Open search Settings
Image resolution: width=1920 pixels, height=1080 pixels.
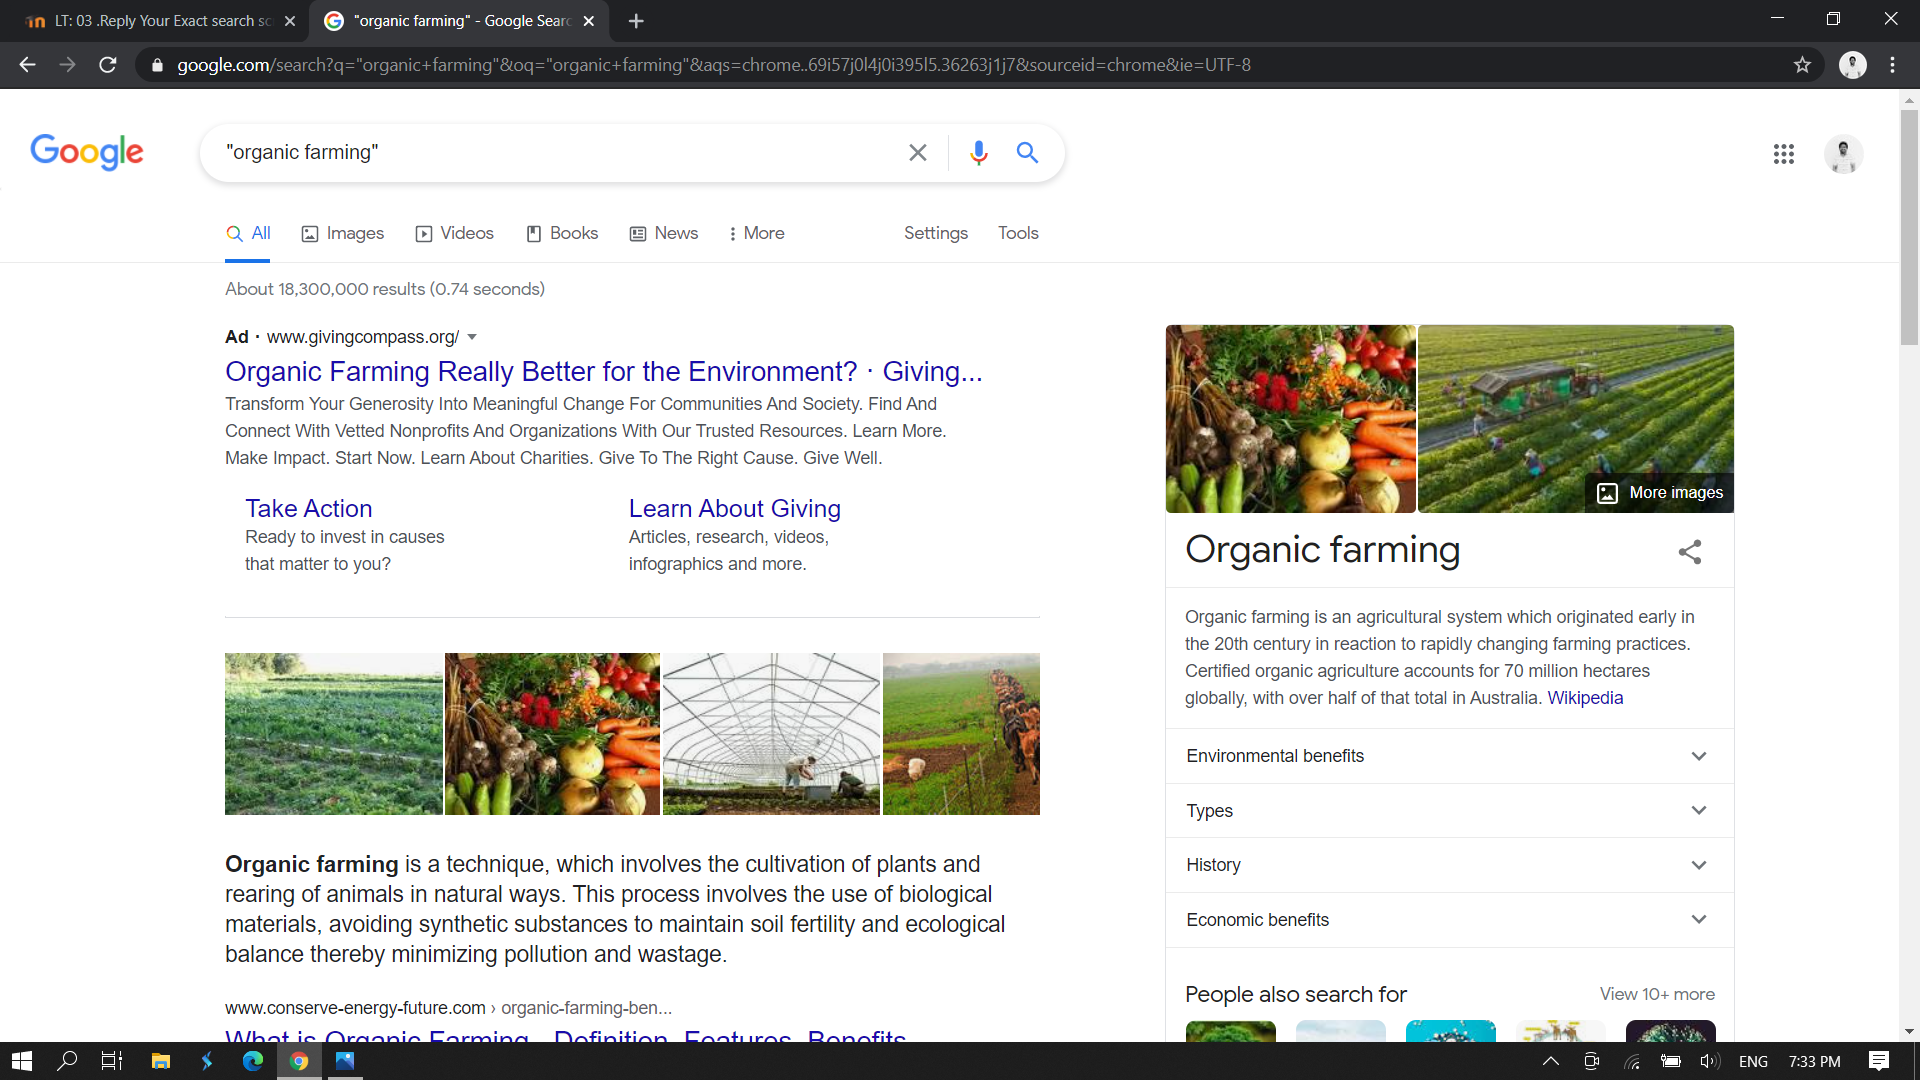pos(936,233)
